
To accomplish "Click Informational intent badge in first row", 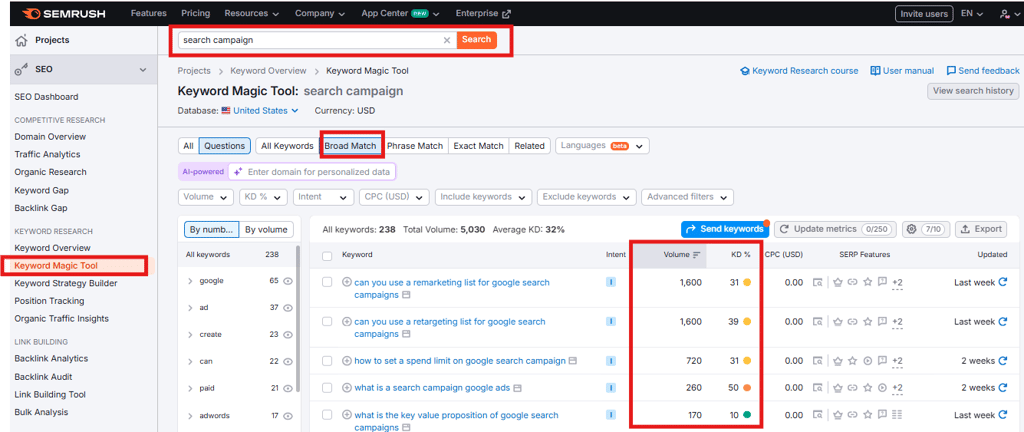I will 611,283.
